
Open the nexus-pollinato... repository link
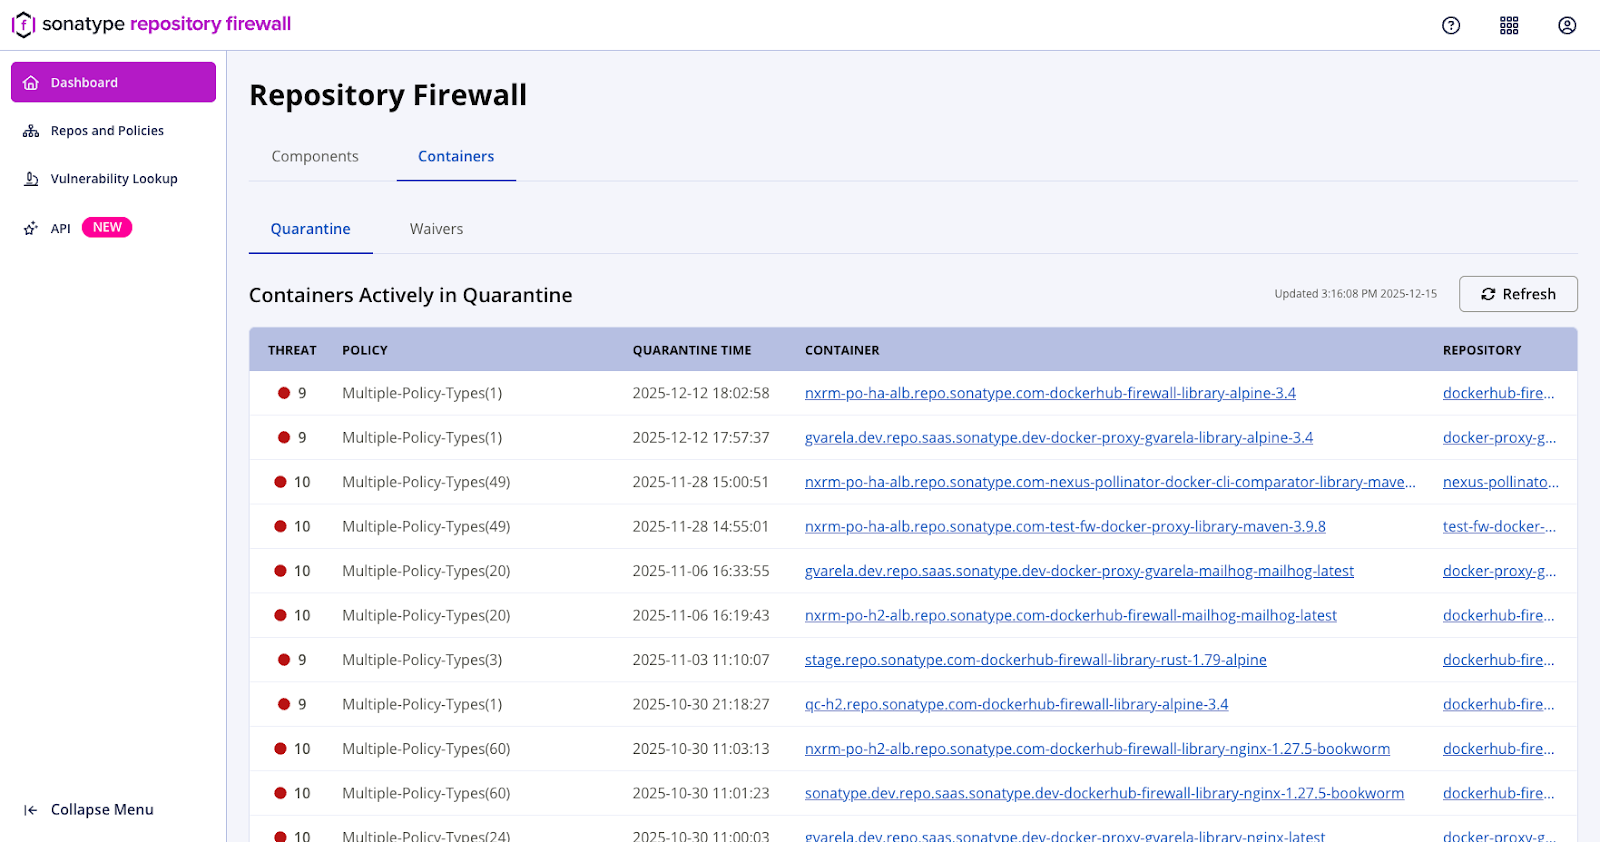point(1500,482)
